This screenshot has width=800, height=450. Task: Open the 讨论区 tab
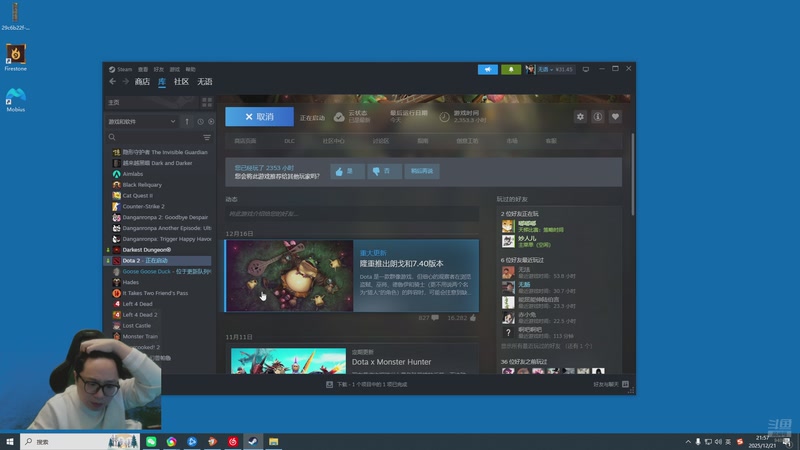pyautogui.click(x=381, y=141)
